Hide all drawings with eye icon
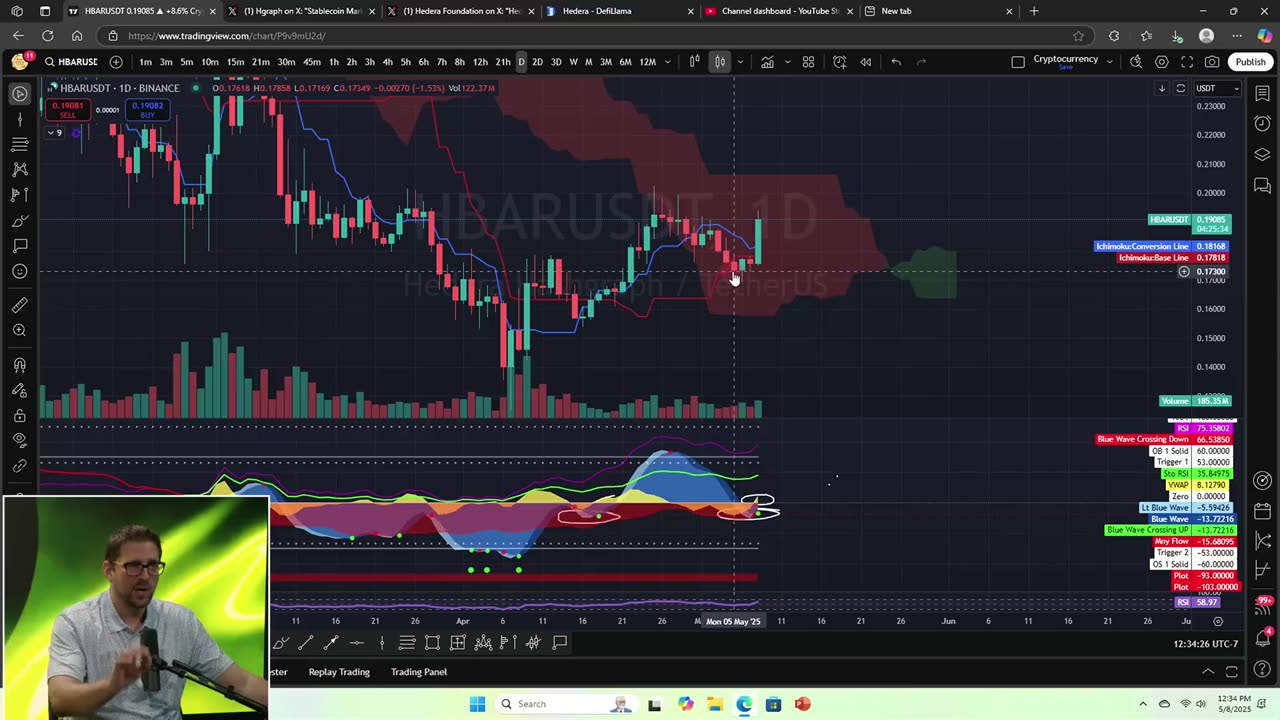The height and width of the screenshot is (720, 1280). pyautogui.click(x=20, y=440)
